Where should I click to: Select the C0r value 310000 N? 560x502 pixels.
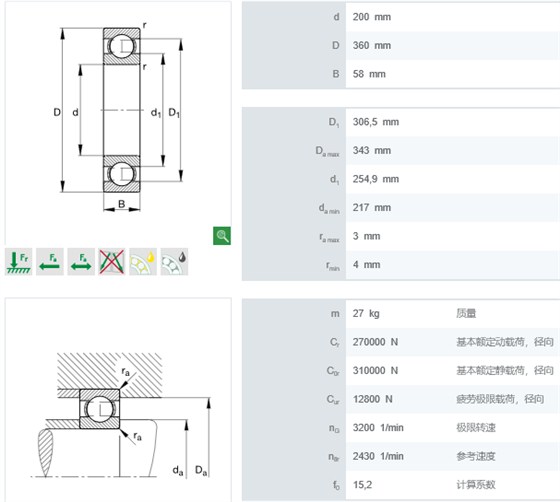pos(375,371)
